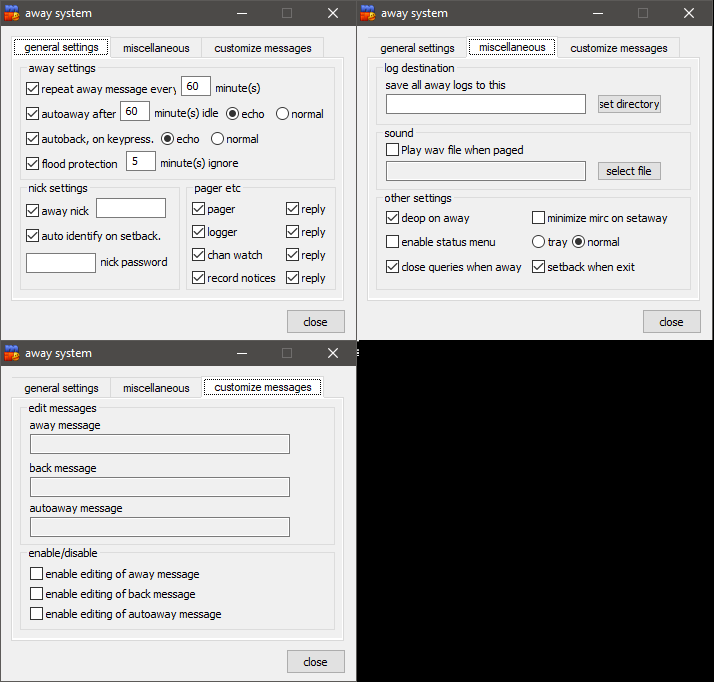Click the away nick text field
714x682 pixels.
(131, 208)
